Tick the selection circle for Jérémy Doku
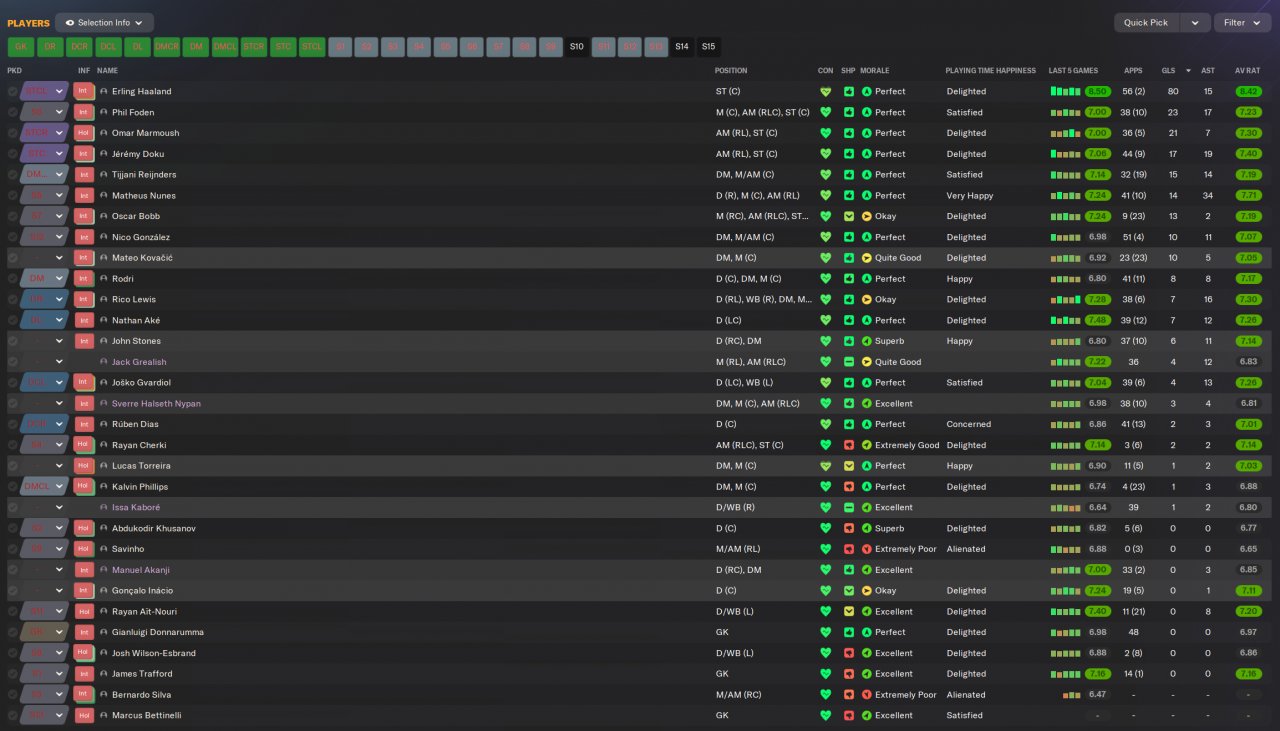The image size is (1280, 731). tap(13, 154)
